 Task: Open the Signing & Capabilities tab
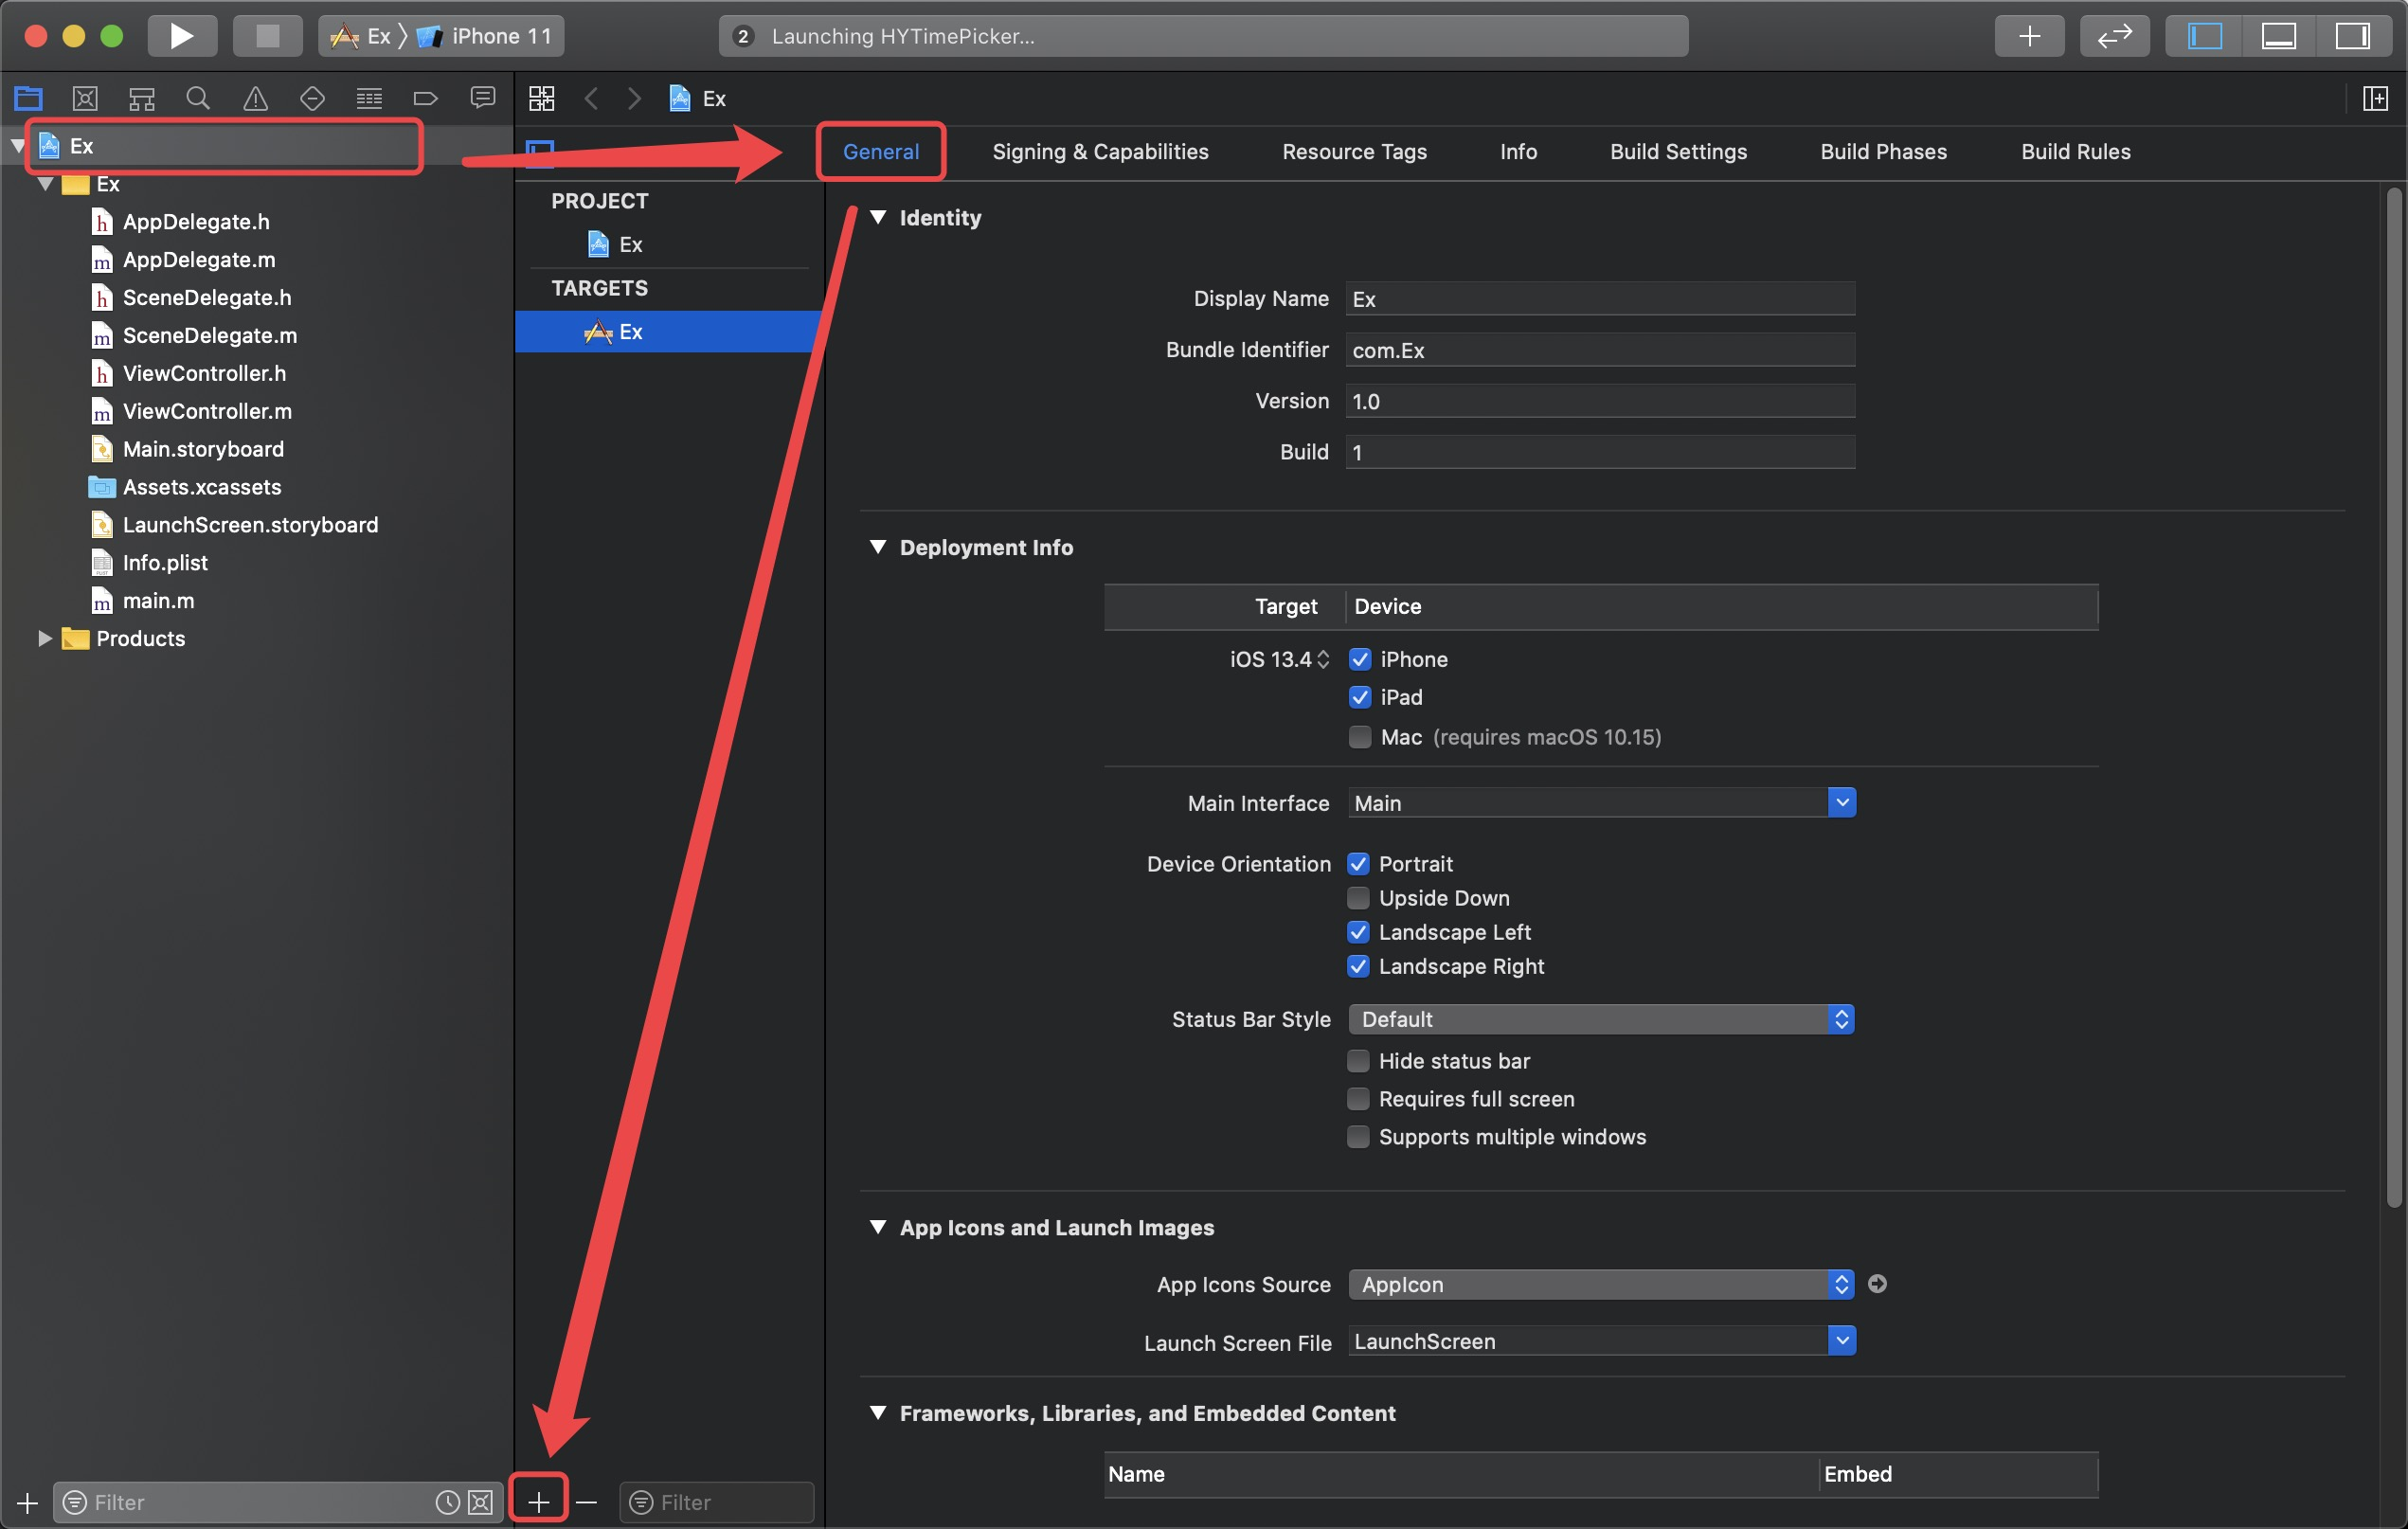(1099, 151)
